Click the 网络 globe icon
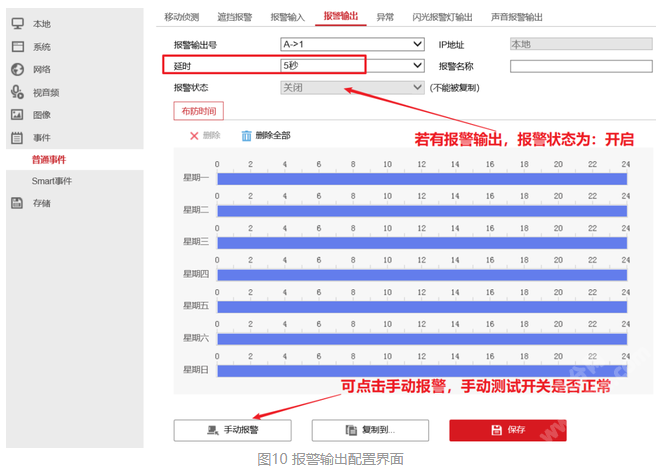The width and height of the screenshot is (661, 473). click(x=17, y=69)
